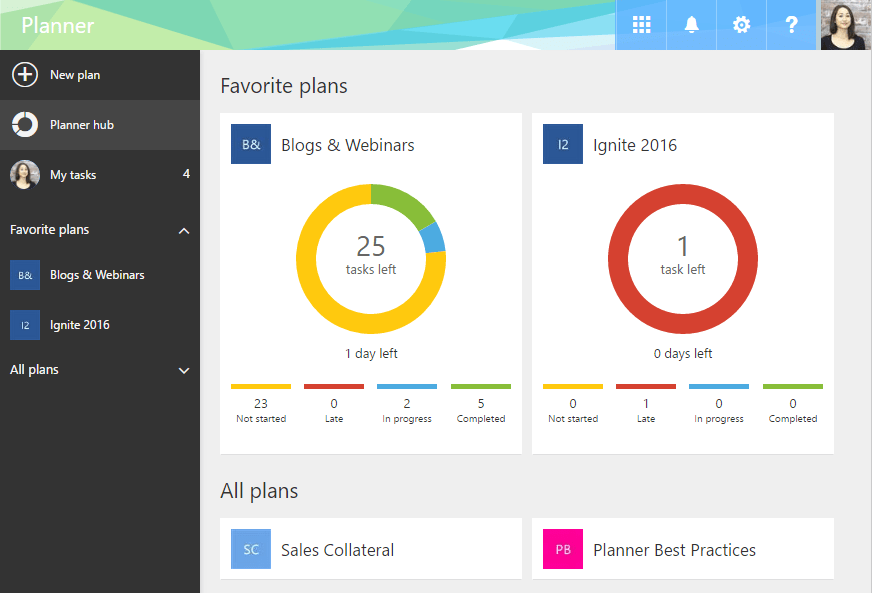Screen dimensions: 872x593
Task: Click blue In progress bar in Ignite card
Action: coord(719,386)
